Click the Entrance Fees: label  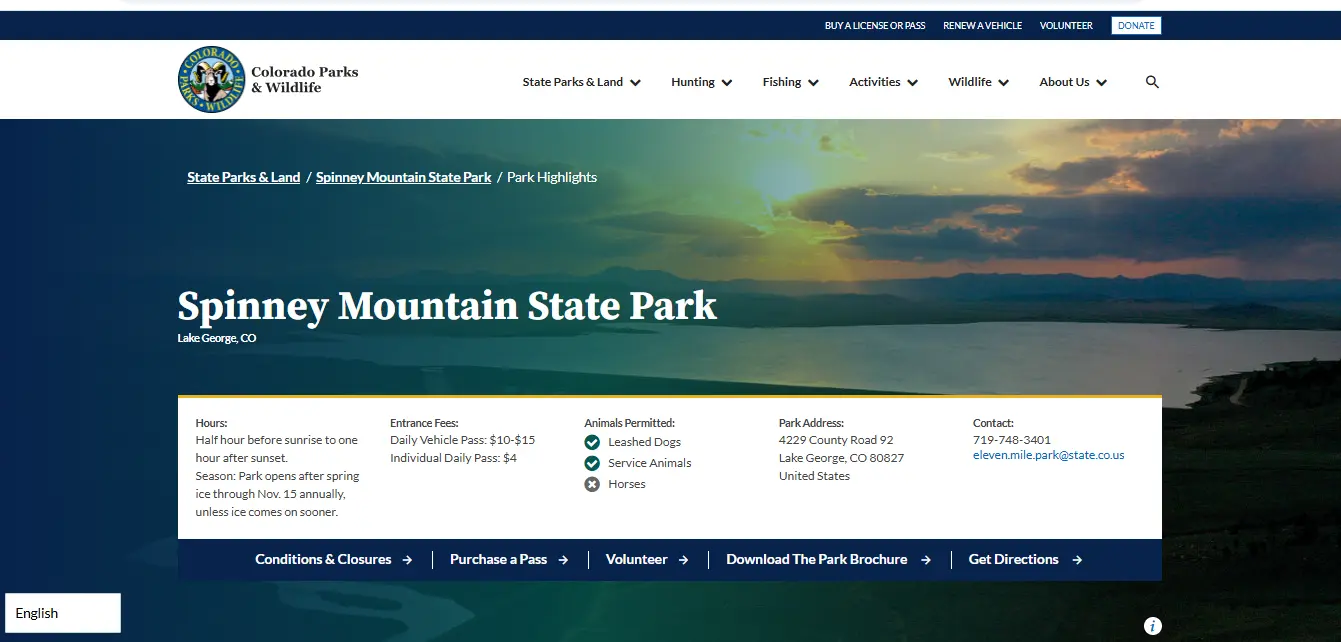pos(424,423)
